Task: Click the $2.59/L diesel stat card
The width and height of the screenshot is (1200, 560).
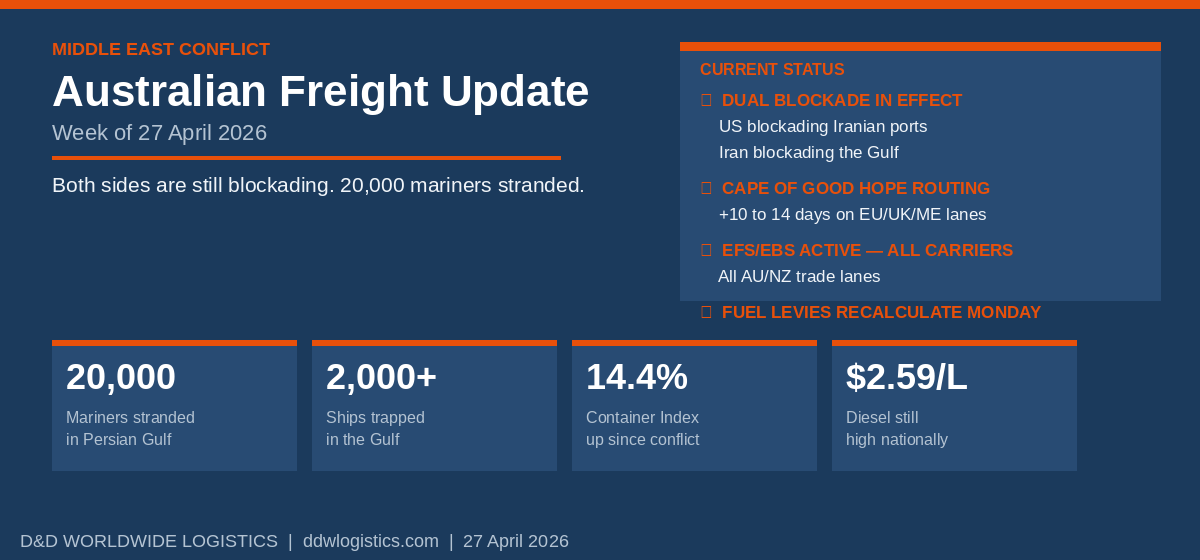Action: 954,406
